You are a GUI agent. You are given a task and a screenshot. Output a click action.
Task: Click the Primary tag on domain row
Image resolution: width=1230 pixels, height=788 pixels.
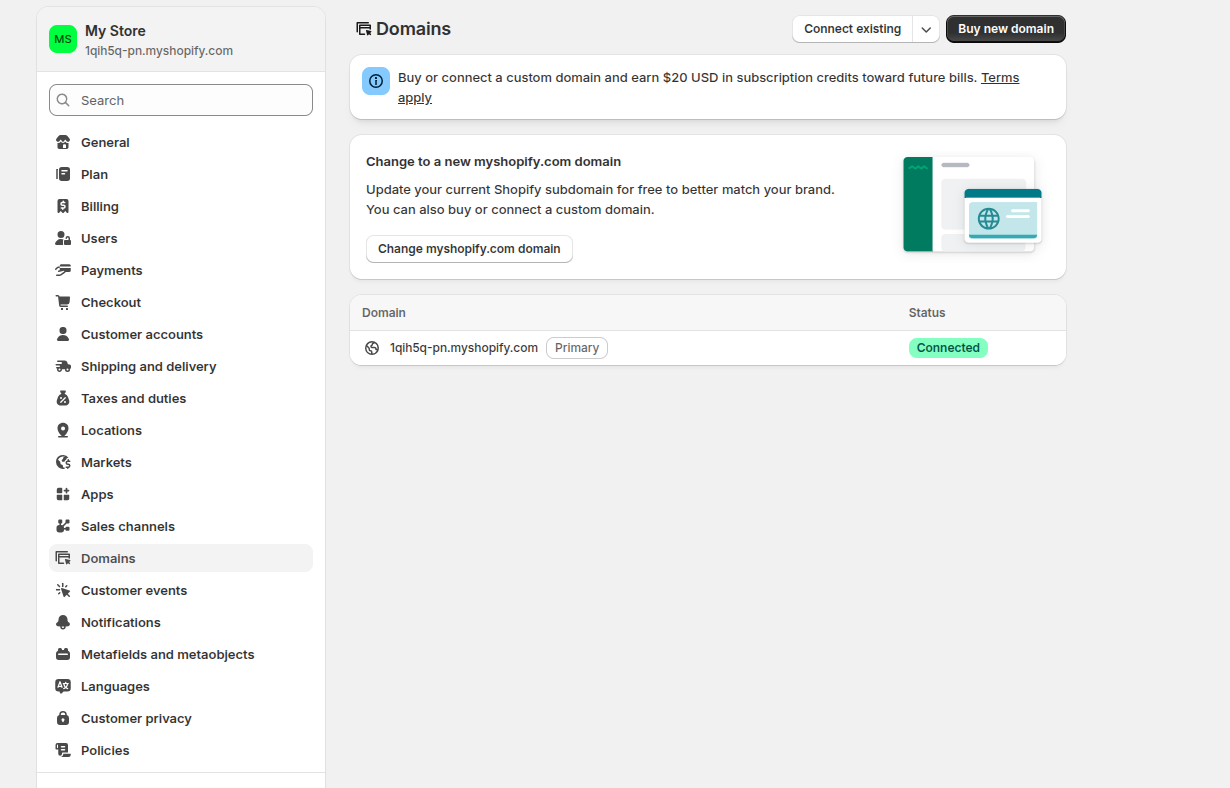tap(577, 348)
